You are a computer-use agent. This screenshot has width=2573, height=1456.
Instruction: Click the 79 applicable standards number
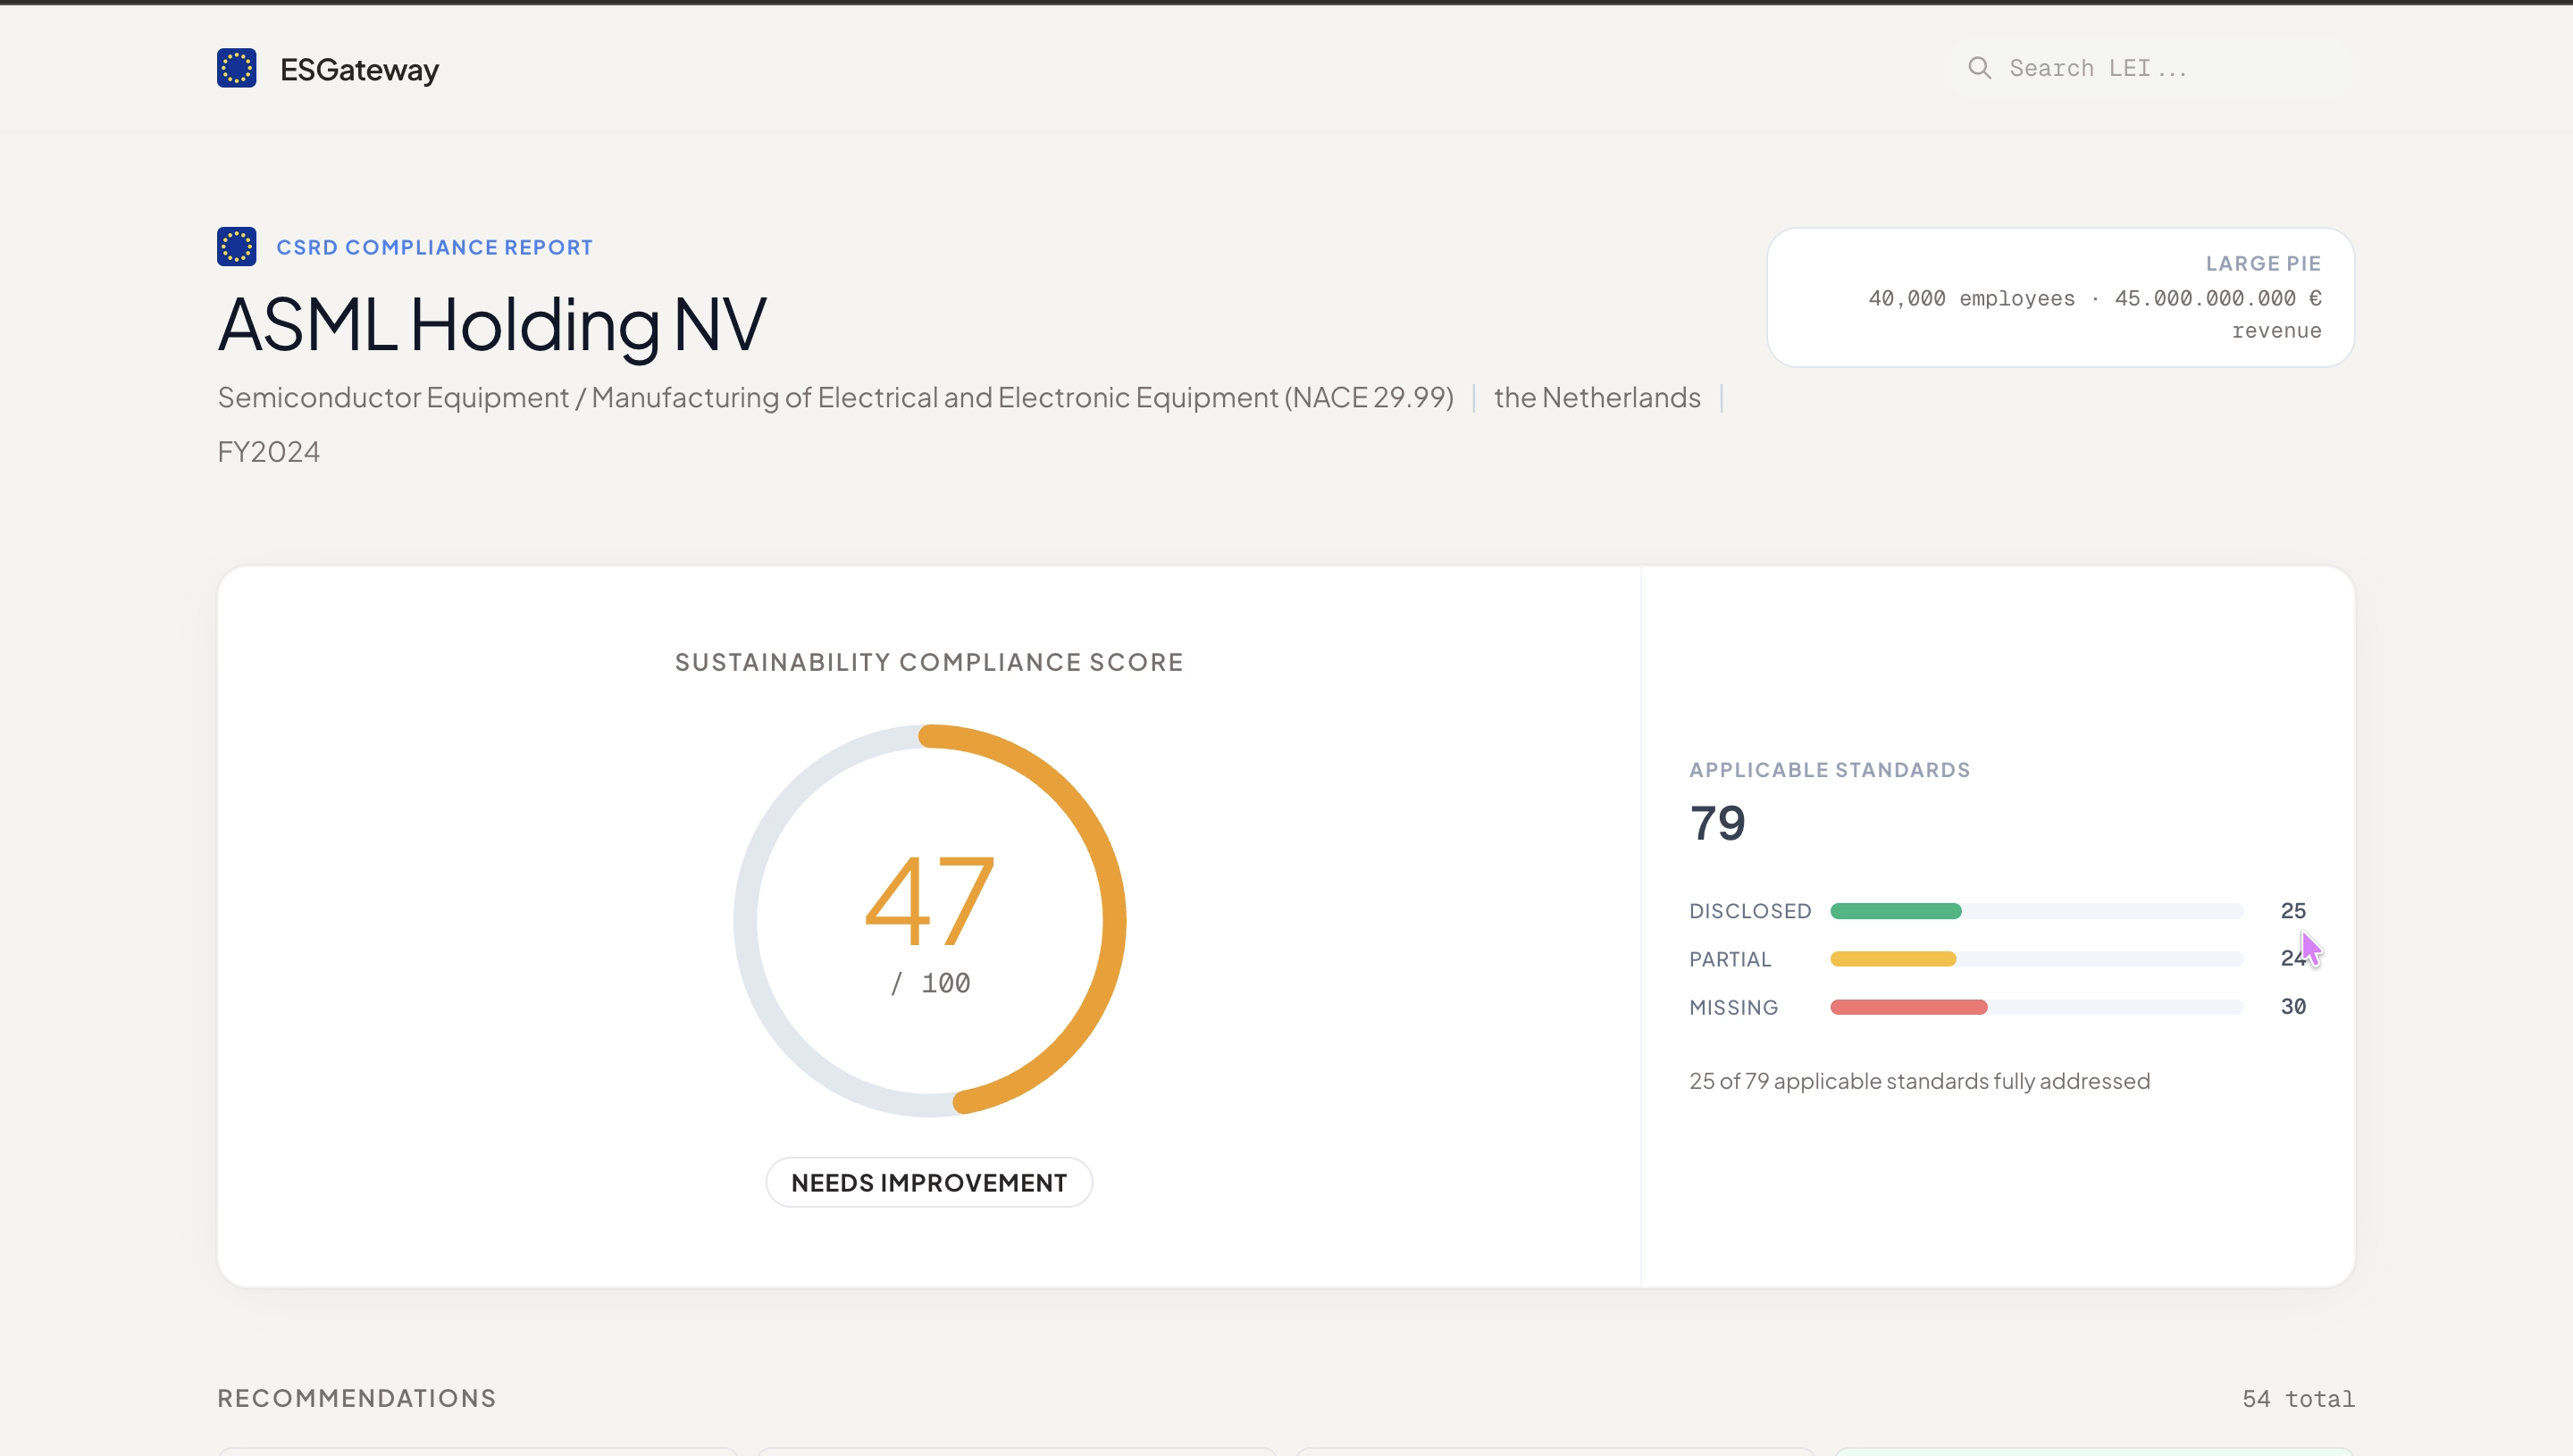point(1717,823)
